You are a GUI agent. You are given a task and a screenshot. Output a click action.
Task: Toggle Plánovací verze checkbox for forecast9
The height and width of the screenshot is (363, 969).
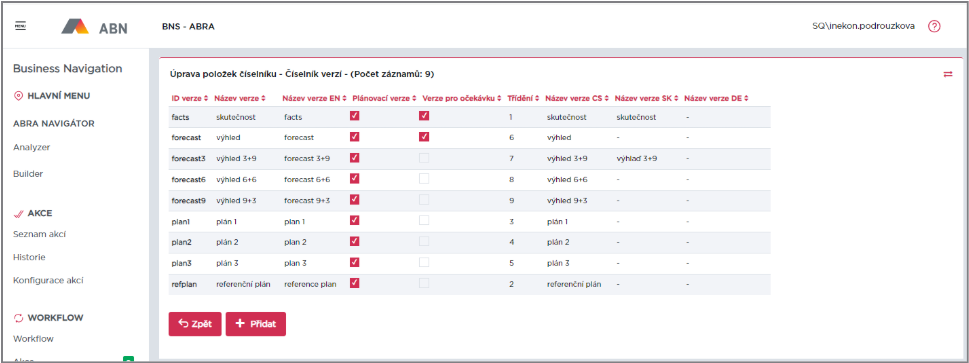(x=355, y=199)
